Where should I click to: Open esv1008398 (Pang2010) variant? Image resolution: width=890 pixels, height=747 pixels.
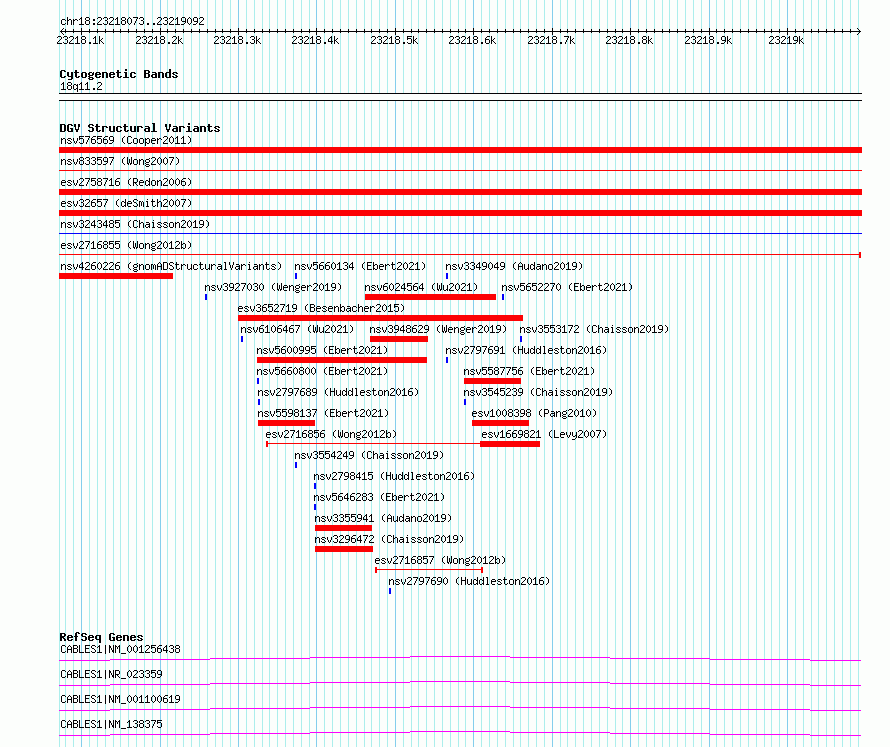coord(534,413)
